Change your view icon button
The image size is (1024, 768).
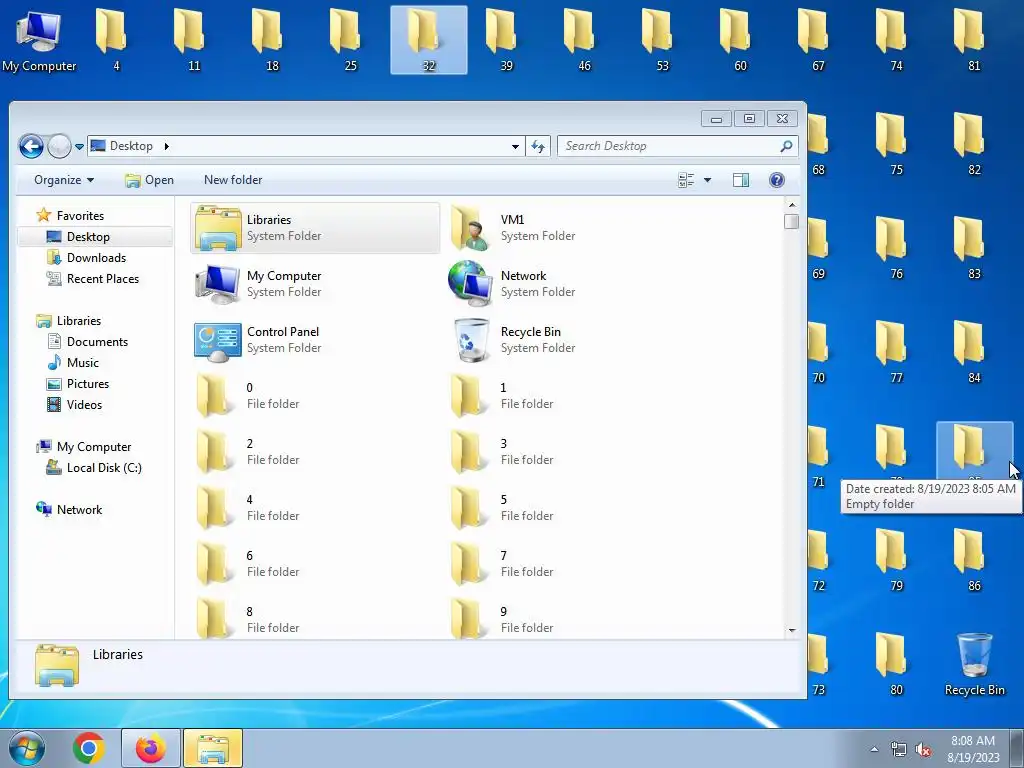[686, 180]
